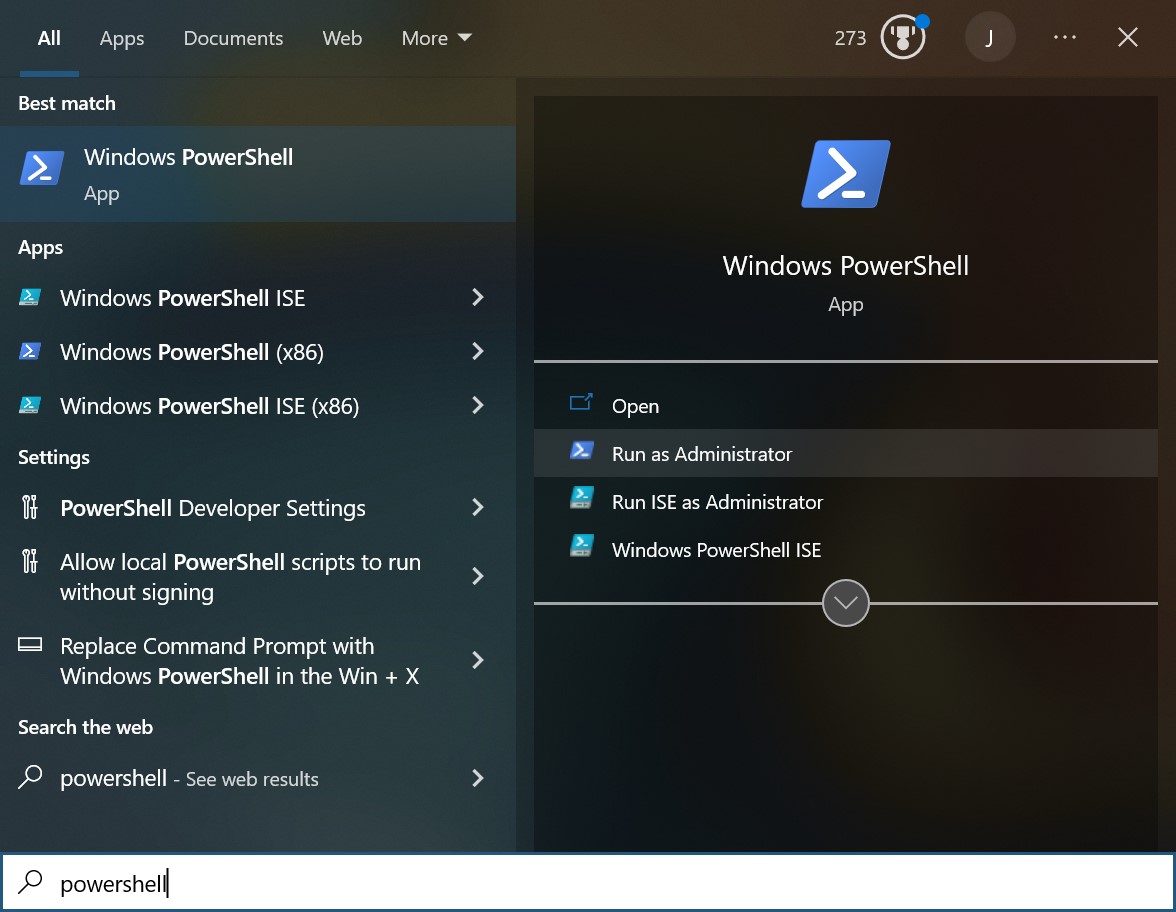Image resolution: width=1176 pixels, height=912 pixels.
Task: Expand more actions with the down chevron
Action: pyautogui.click(x=845, y=602)
